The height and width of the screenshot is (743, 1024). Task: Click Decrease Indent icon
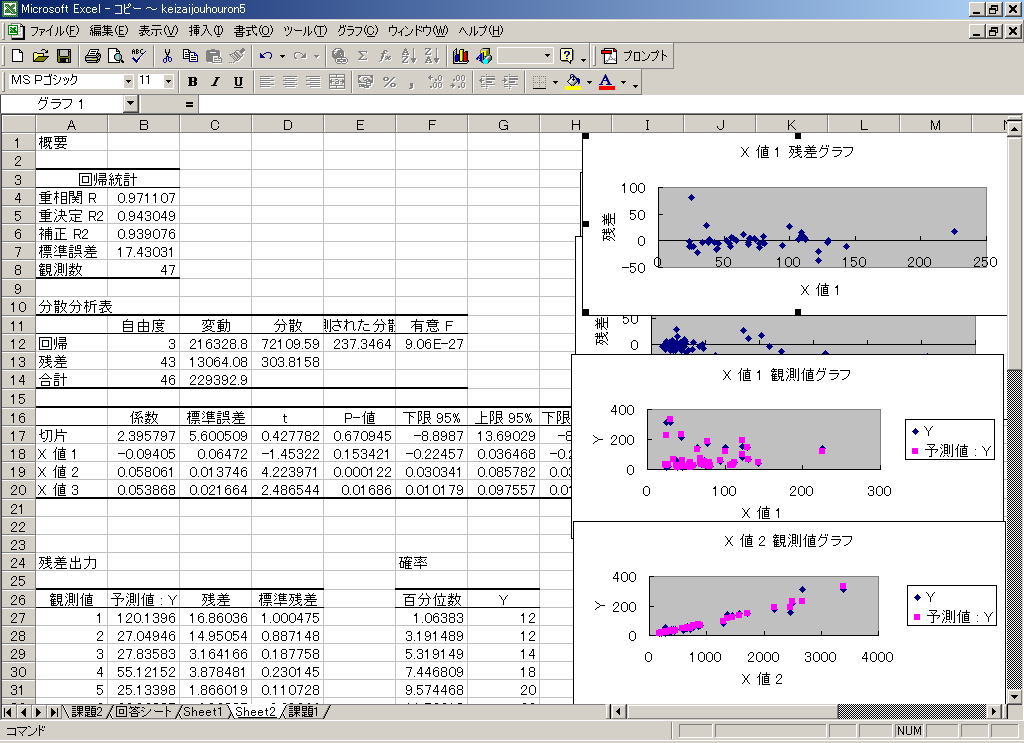tap(487, 82)
